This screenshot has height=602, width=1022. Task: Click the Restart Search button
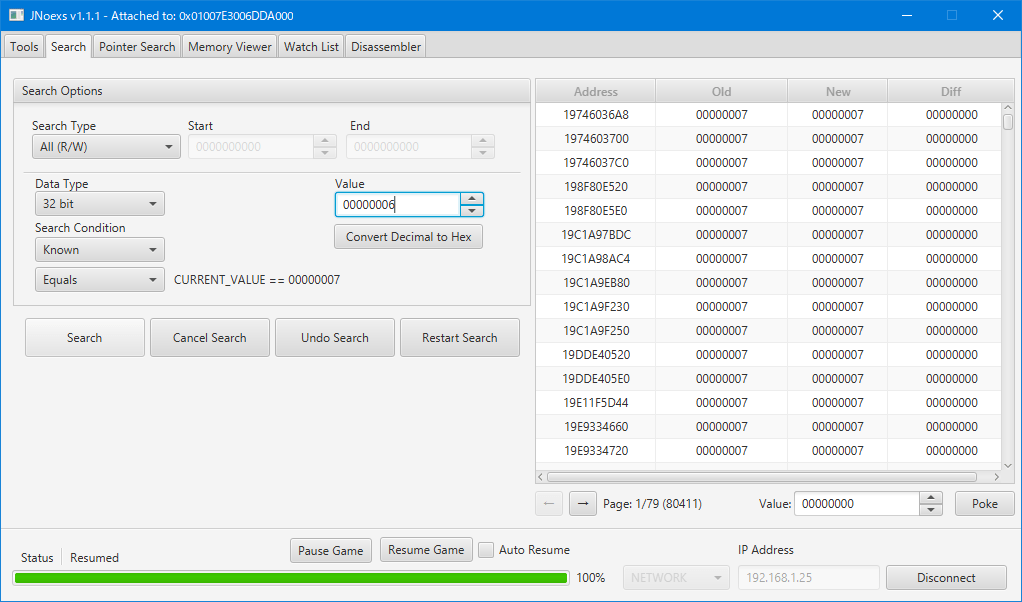click(460, 337)
